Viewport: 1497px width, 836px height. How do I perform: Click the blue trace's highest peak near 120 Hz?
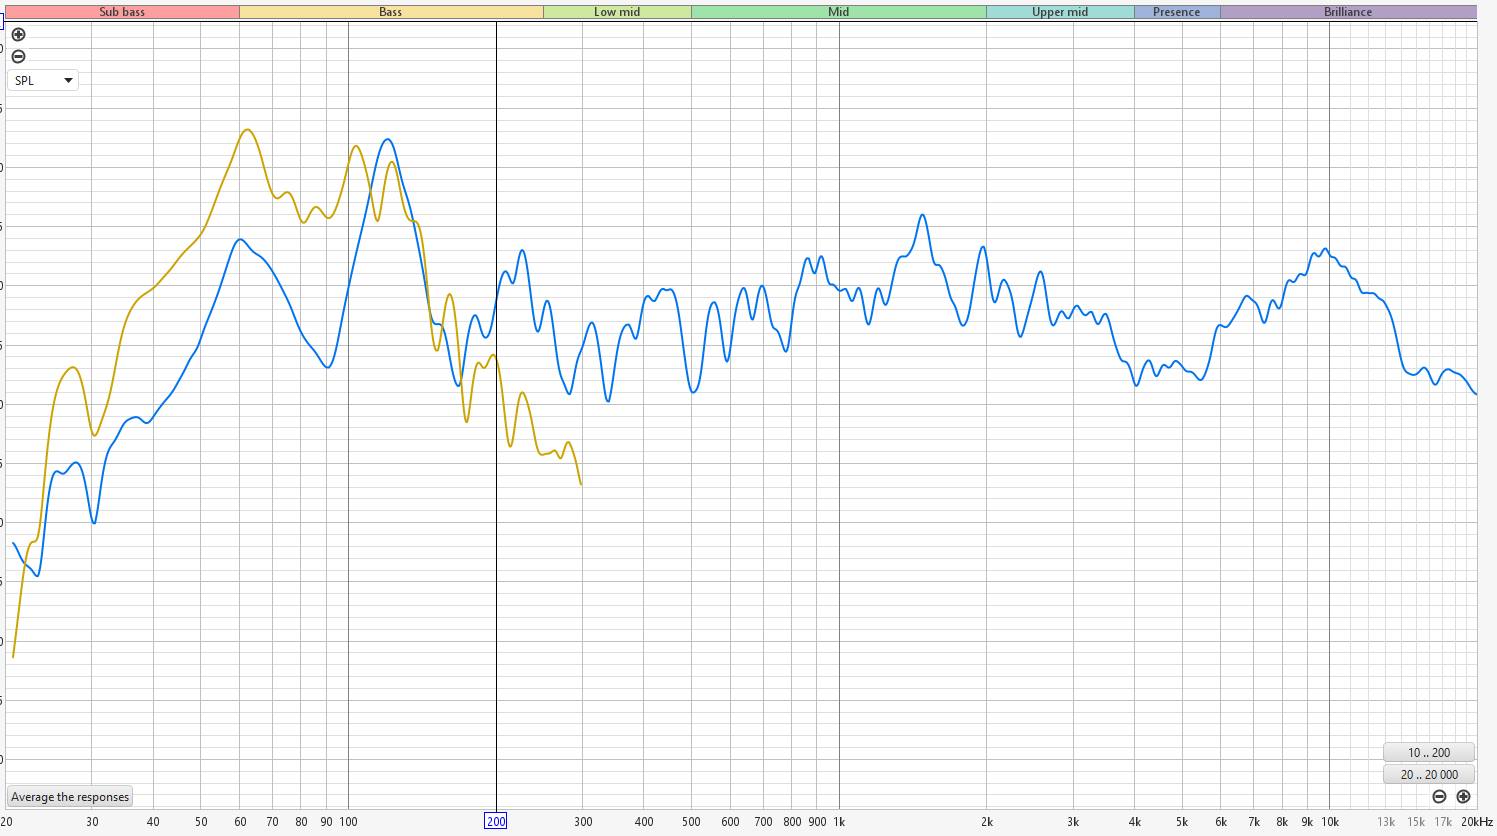coord(387,140)
